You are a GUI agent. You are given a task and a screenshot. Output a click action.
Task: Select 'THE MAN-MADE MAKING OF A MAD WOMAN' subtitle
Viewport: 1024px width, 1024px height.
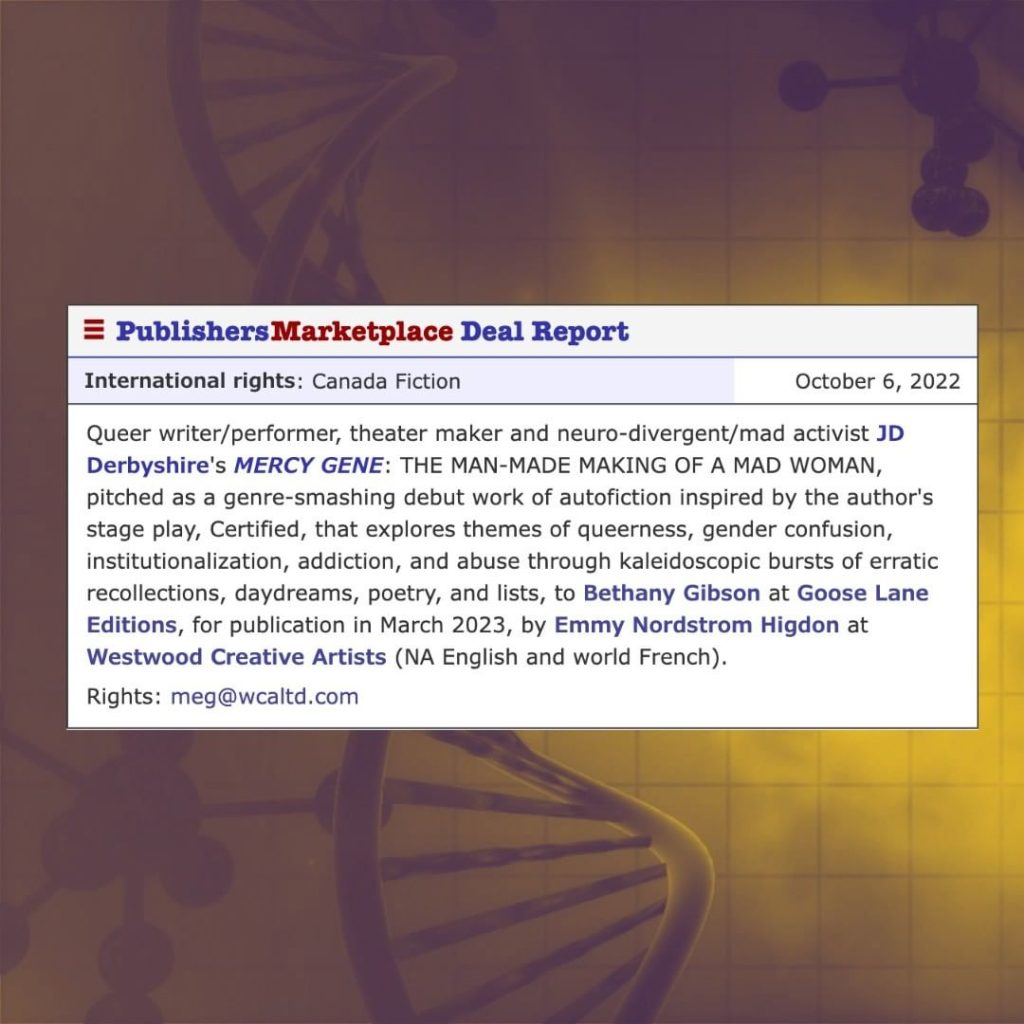pos(640,465)
